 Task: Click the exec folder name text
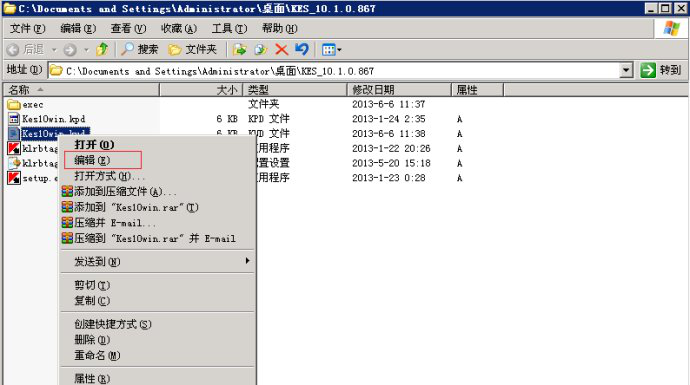pos(33,105)
